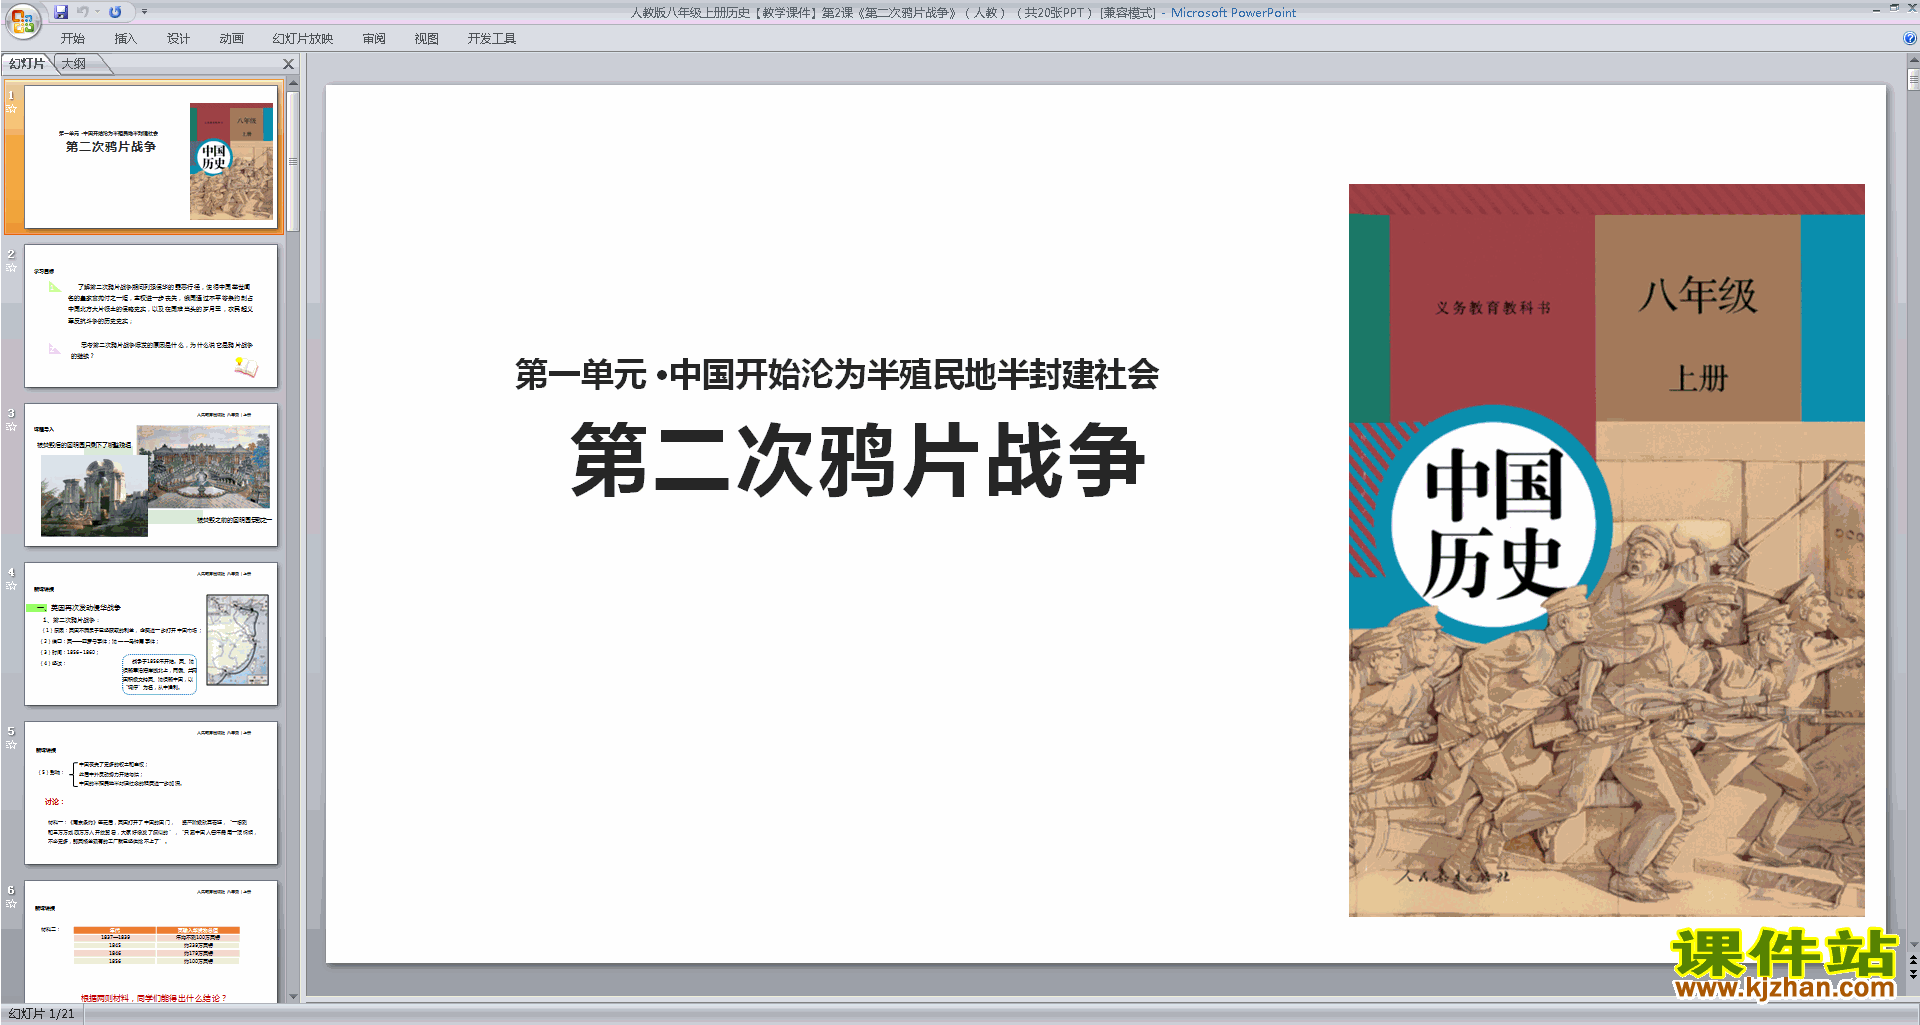The height and width of the screenshot is (1025, 1920).
Task: Click animation star icon beside slide 3
Action: click(12, 427)
